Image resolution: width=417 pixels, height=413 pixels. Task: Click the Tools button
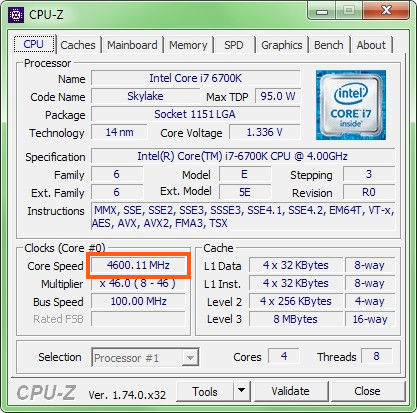click(205, 391)
